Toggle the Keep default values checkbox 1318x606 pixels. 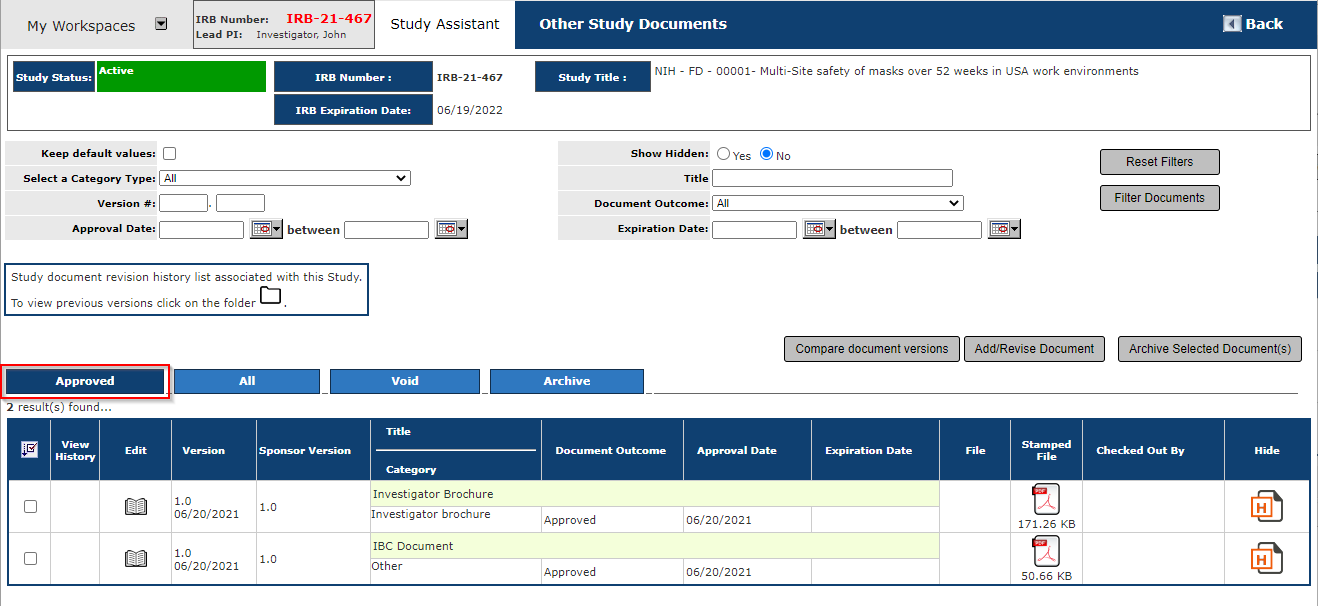tap(169, 154)
